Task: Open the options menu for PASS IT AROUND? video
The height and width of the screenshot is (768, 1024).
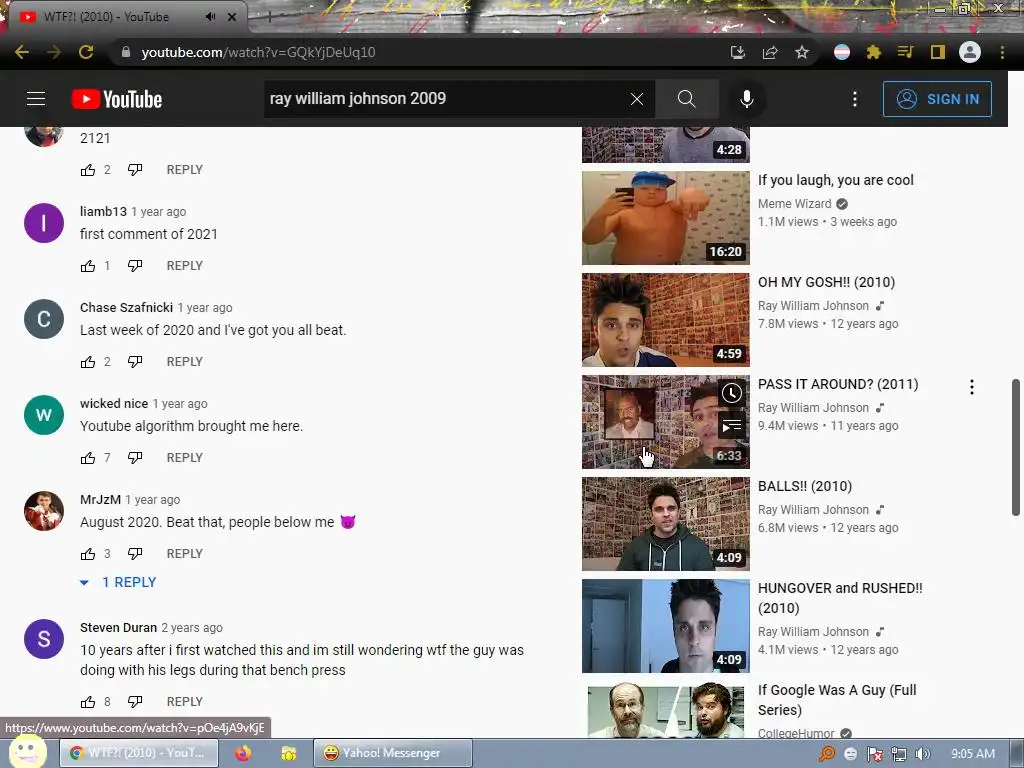Action: (x=972, y=387)
